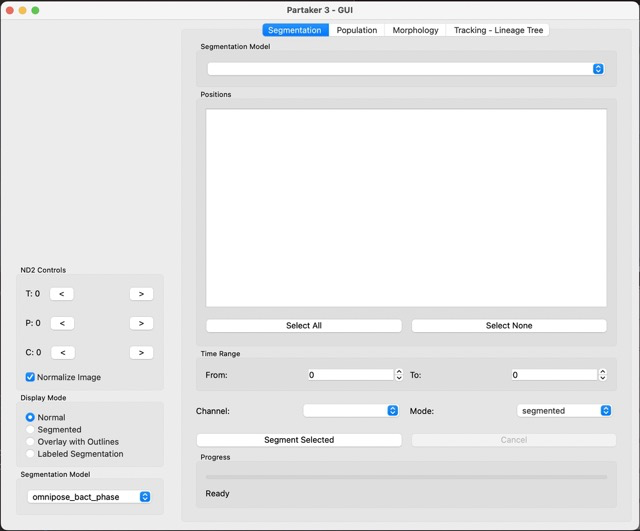
Task: Open the omnipose_bact_phase model dropdown
Action: 90,497
